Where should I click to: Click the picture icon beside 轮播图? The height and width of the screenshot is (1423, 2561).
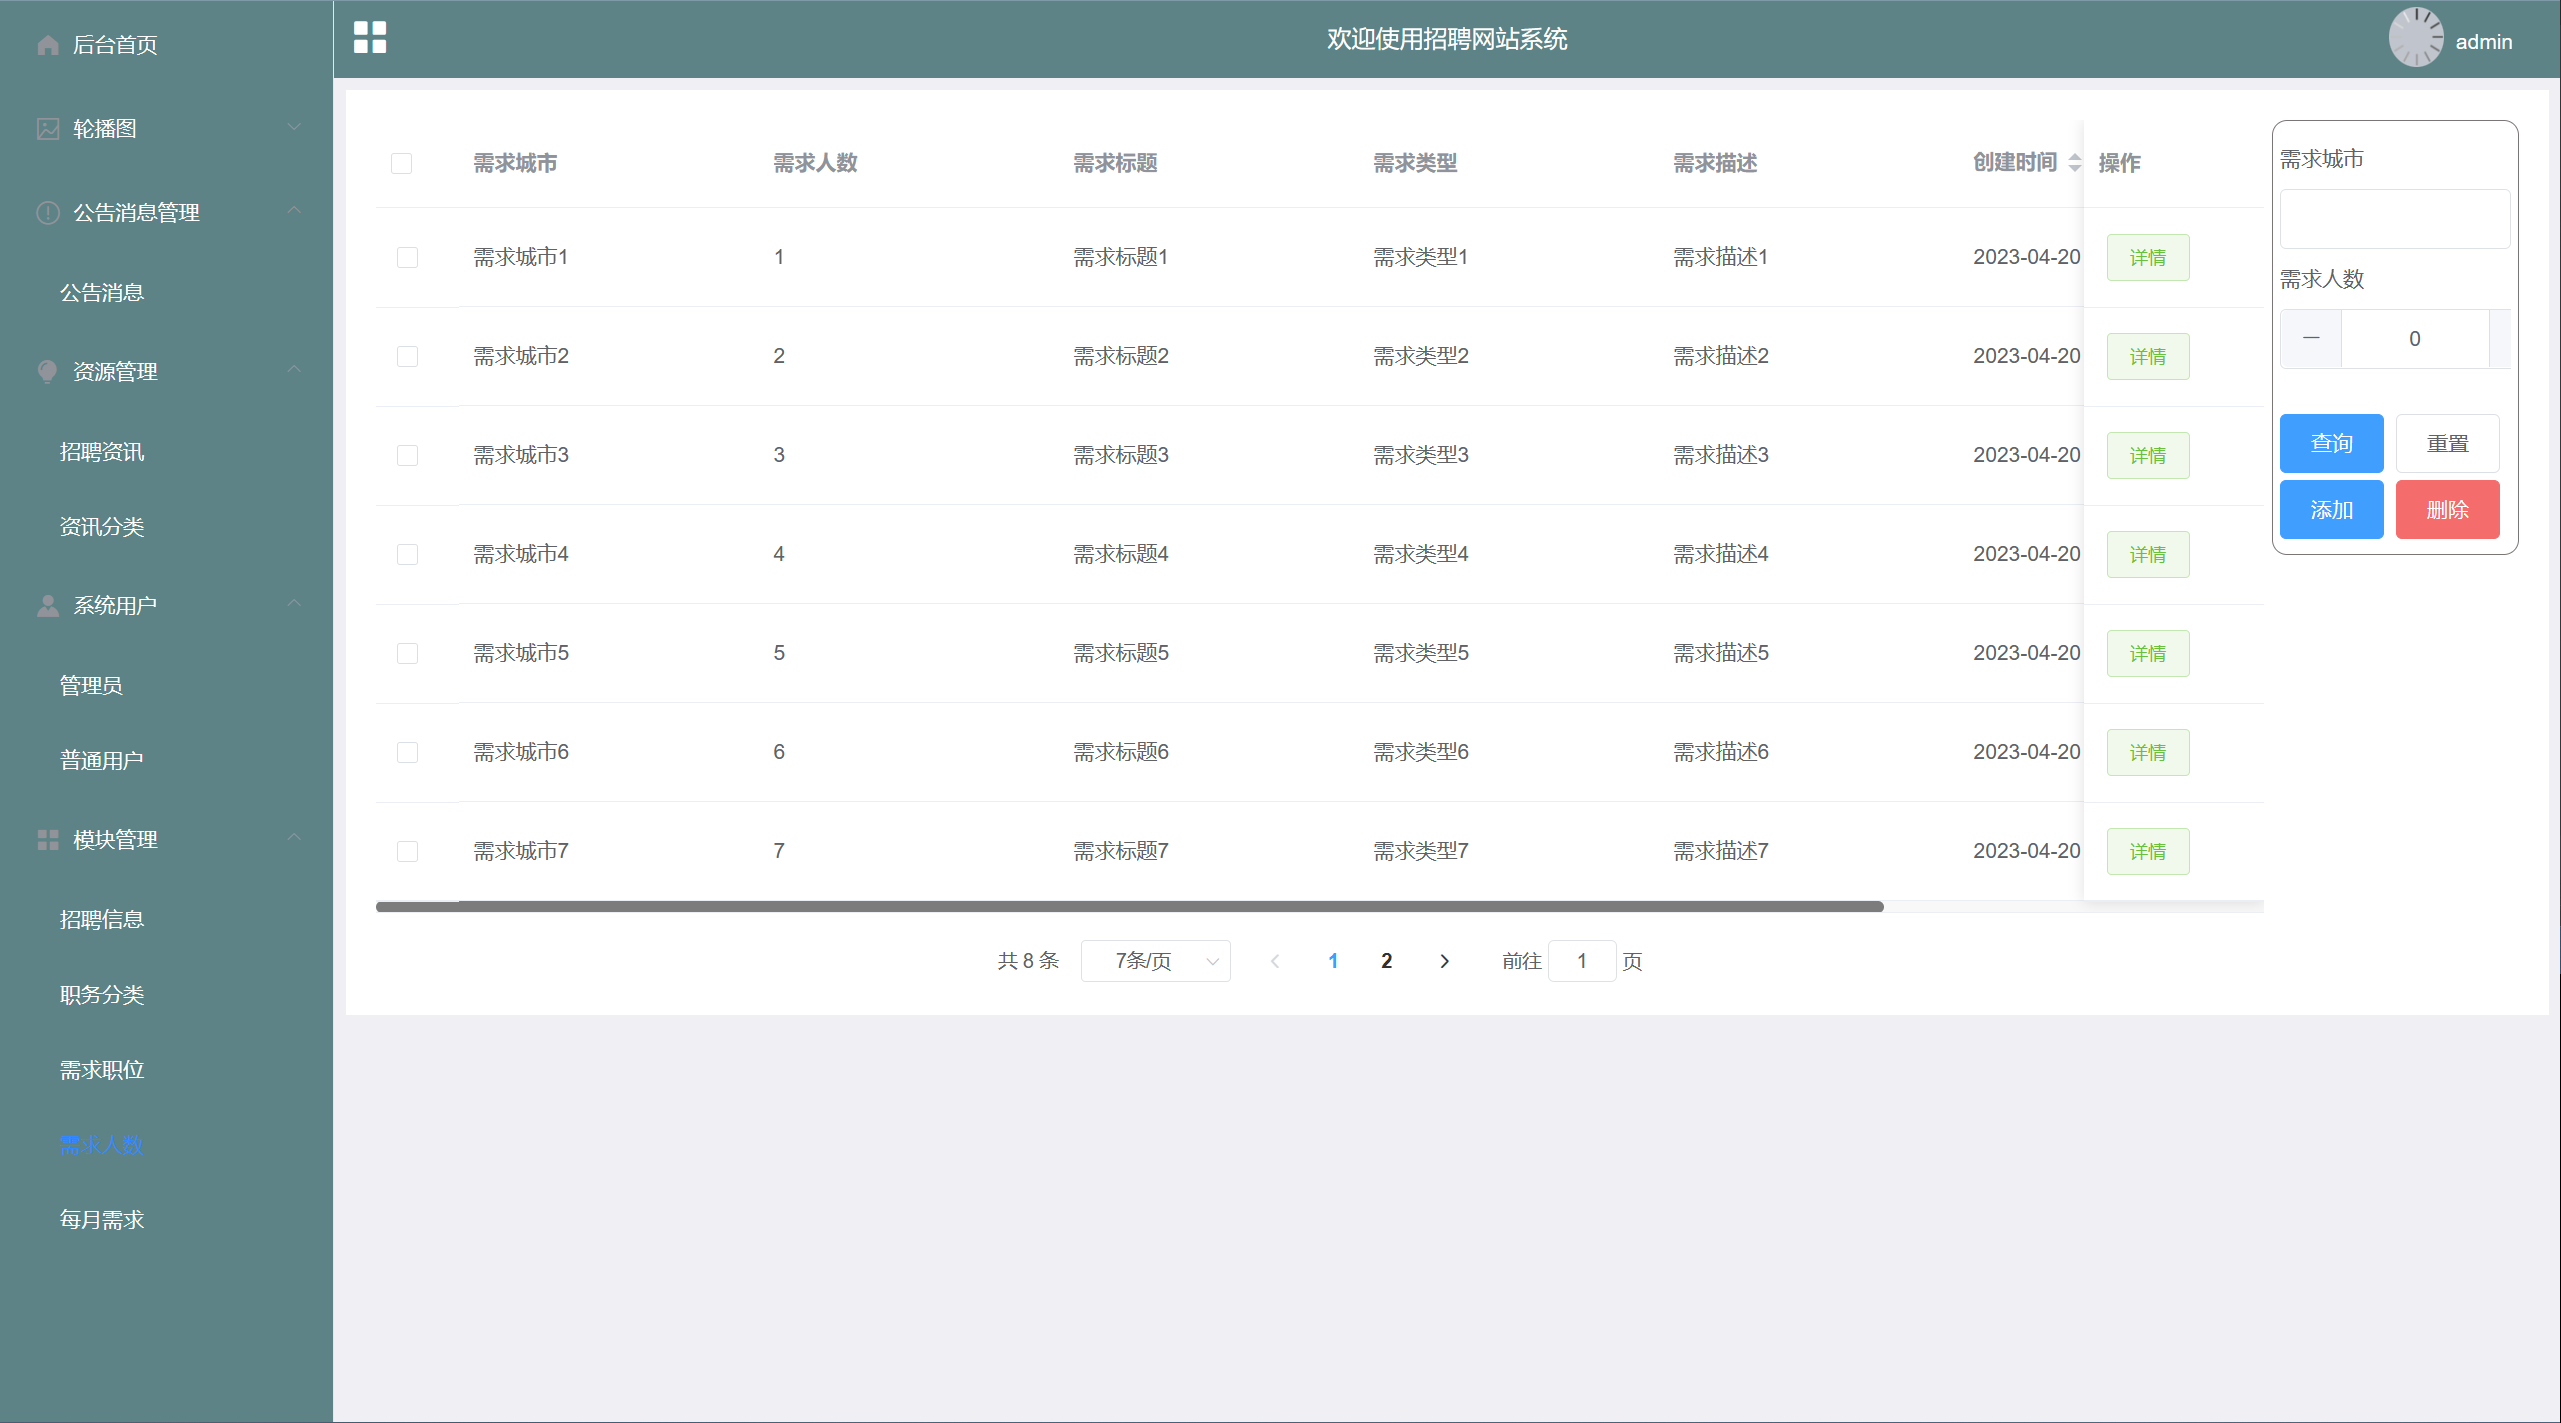coord(47,129)
